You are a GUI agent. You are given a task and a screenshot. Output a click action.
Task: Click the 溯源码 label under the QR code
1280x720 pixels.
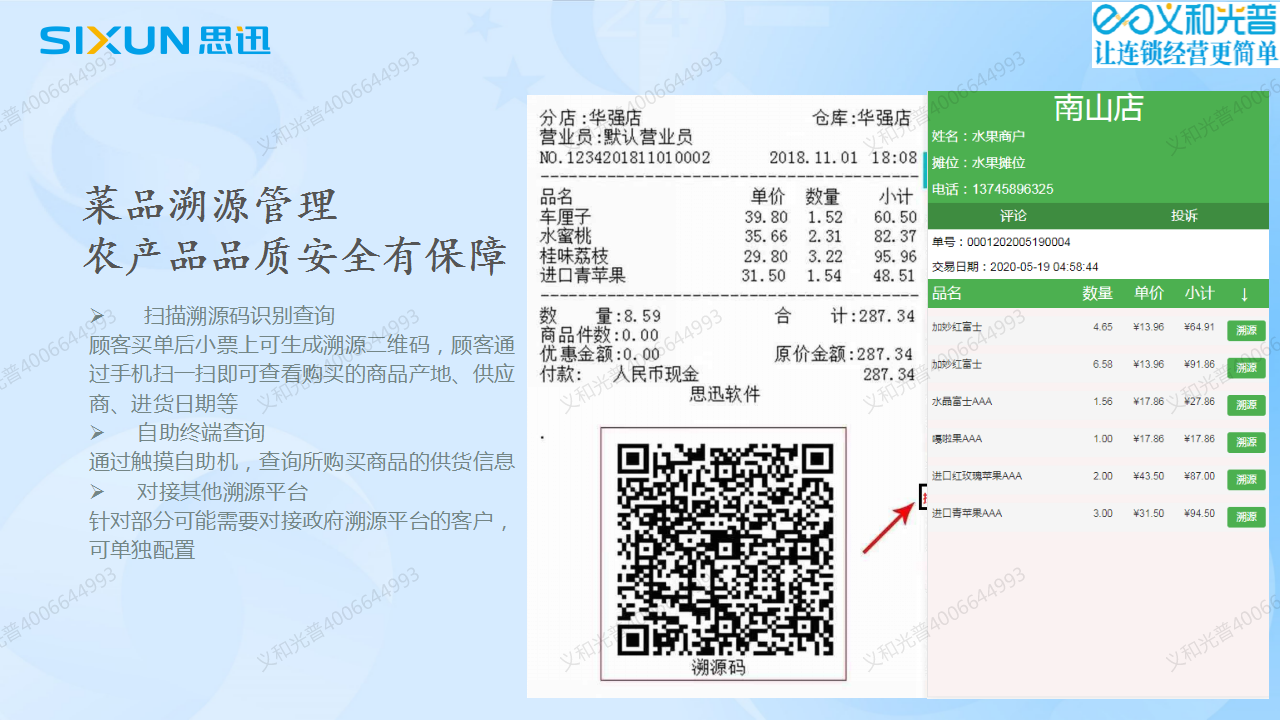718,667
